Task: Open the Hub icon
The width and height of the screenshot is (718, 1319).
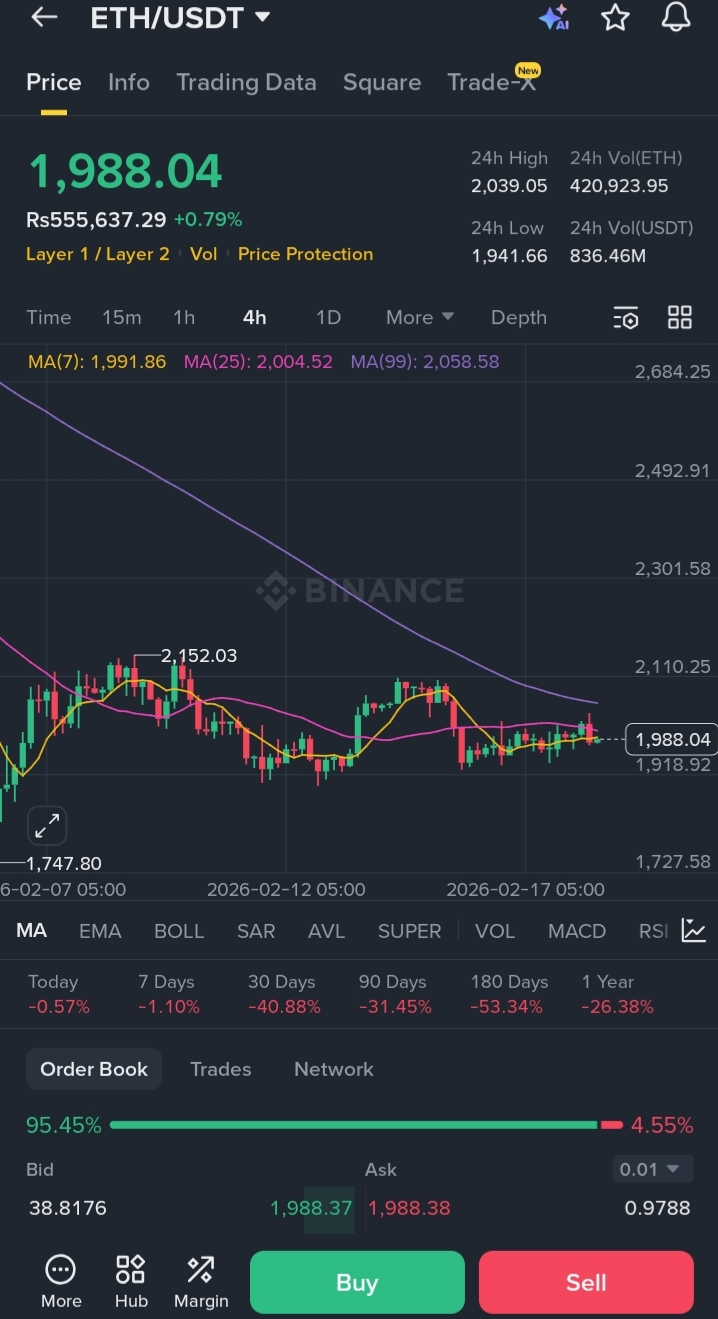Action: (131, 1281)
